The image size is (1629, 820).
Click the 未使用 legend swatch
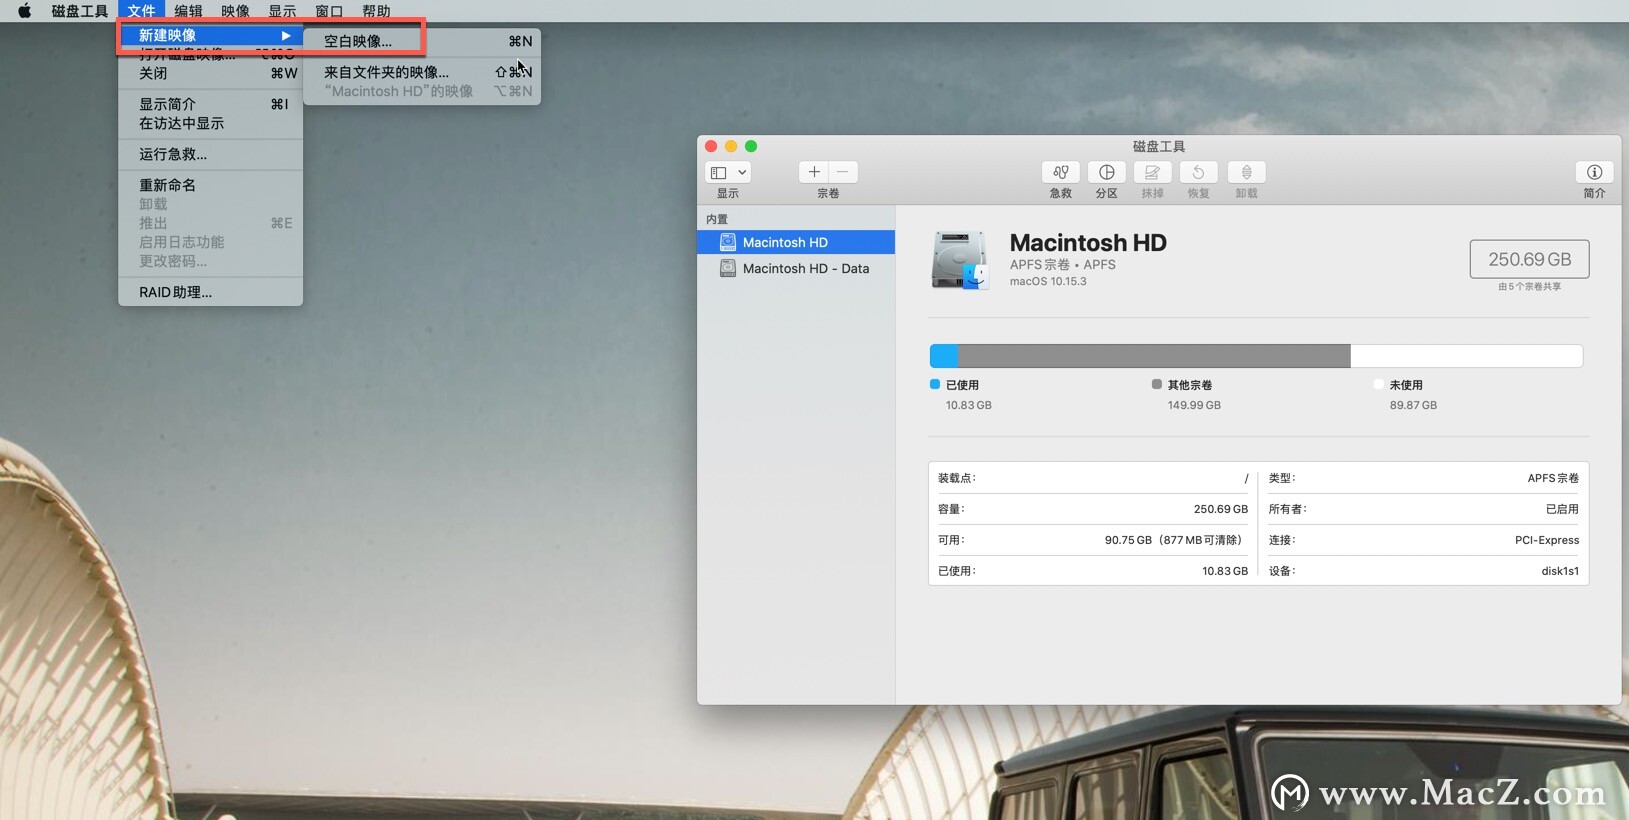click(x=1379, y=384)
